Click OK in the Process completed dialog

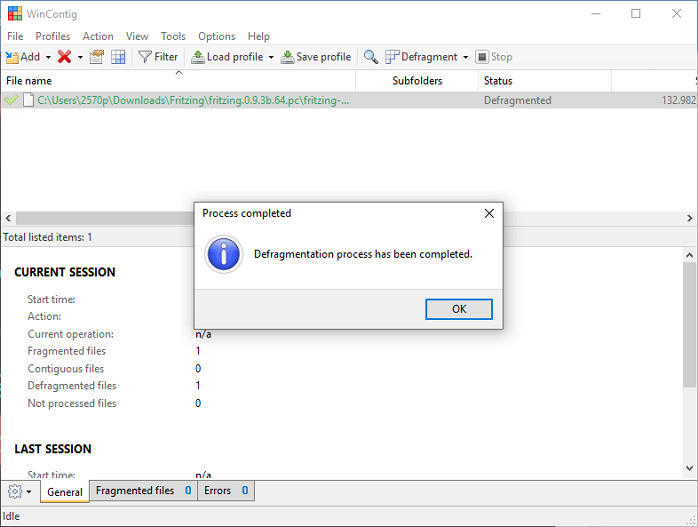click(x=459, y=309)
